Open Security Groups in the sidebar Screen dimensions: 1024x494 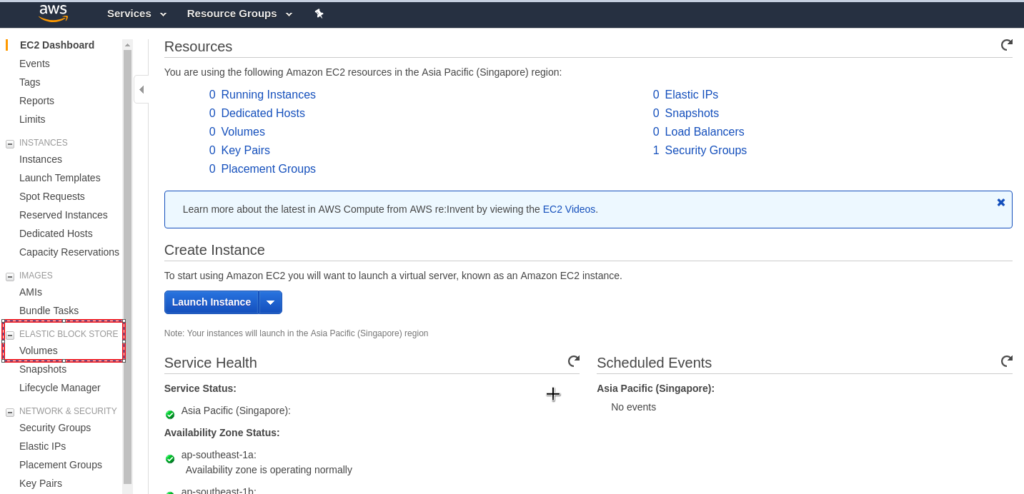click(x=55, y=428)
